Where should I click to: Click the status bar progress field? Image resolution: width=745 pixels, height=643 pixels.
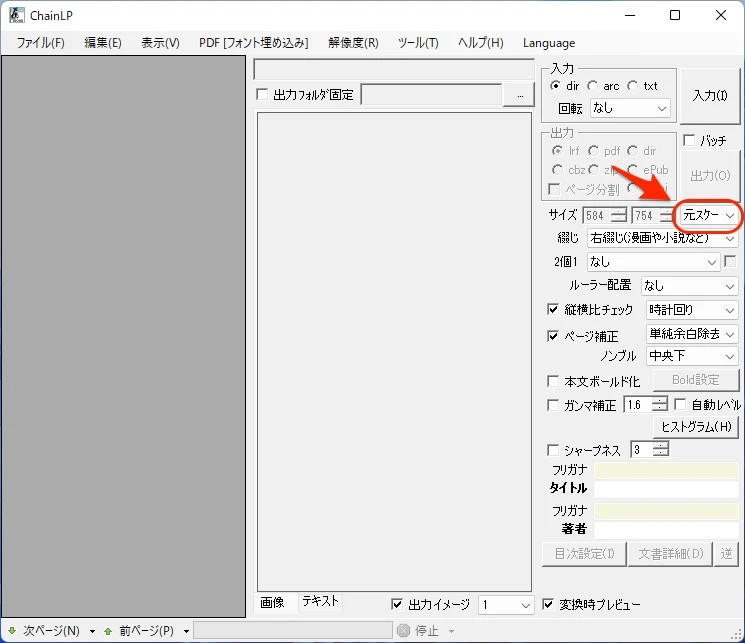click(x=293, y=631)
